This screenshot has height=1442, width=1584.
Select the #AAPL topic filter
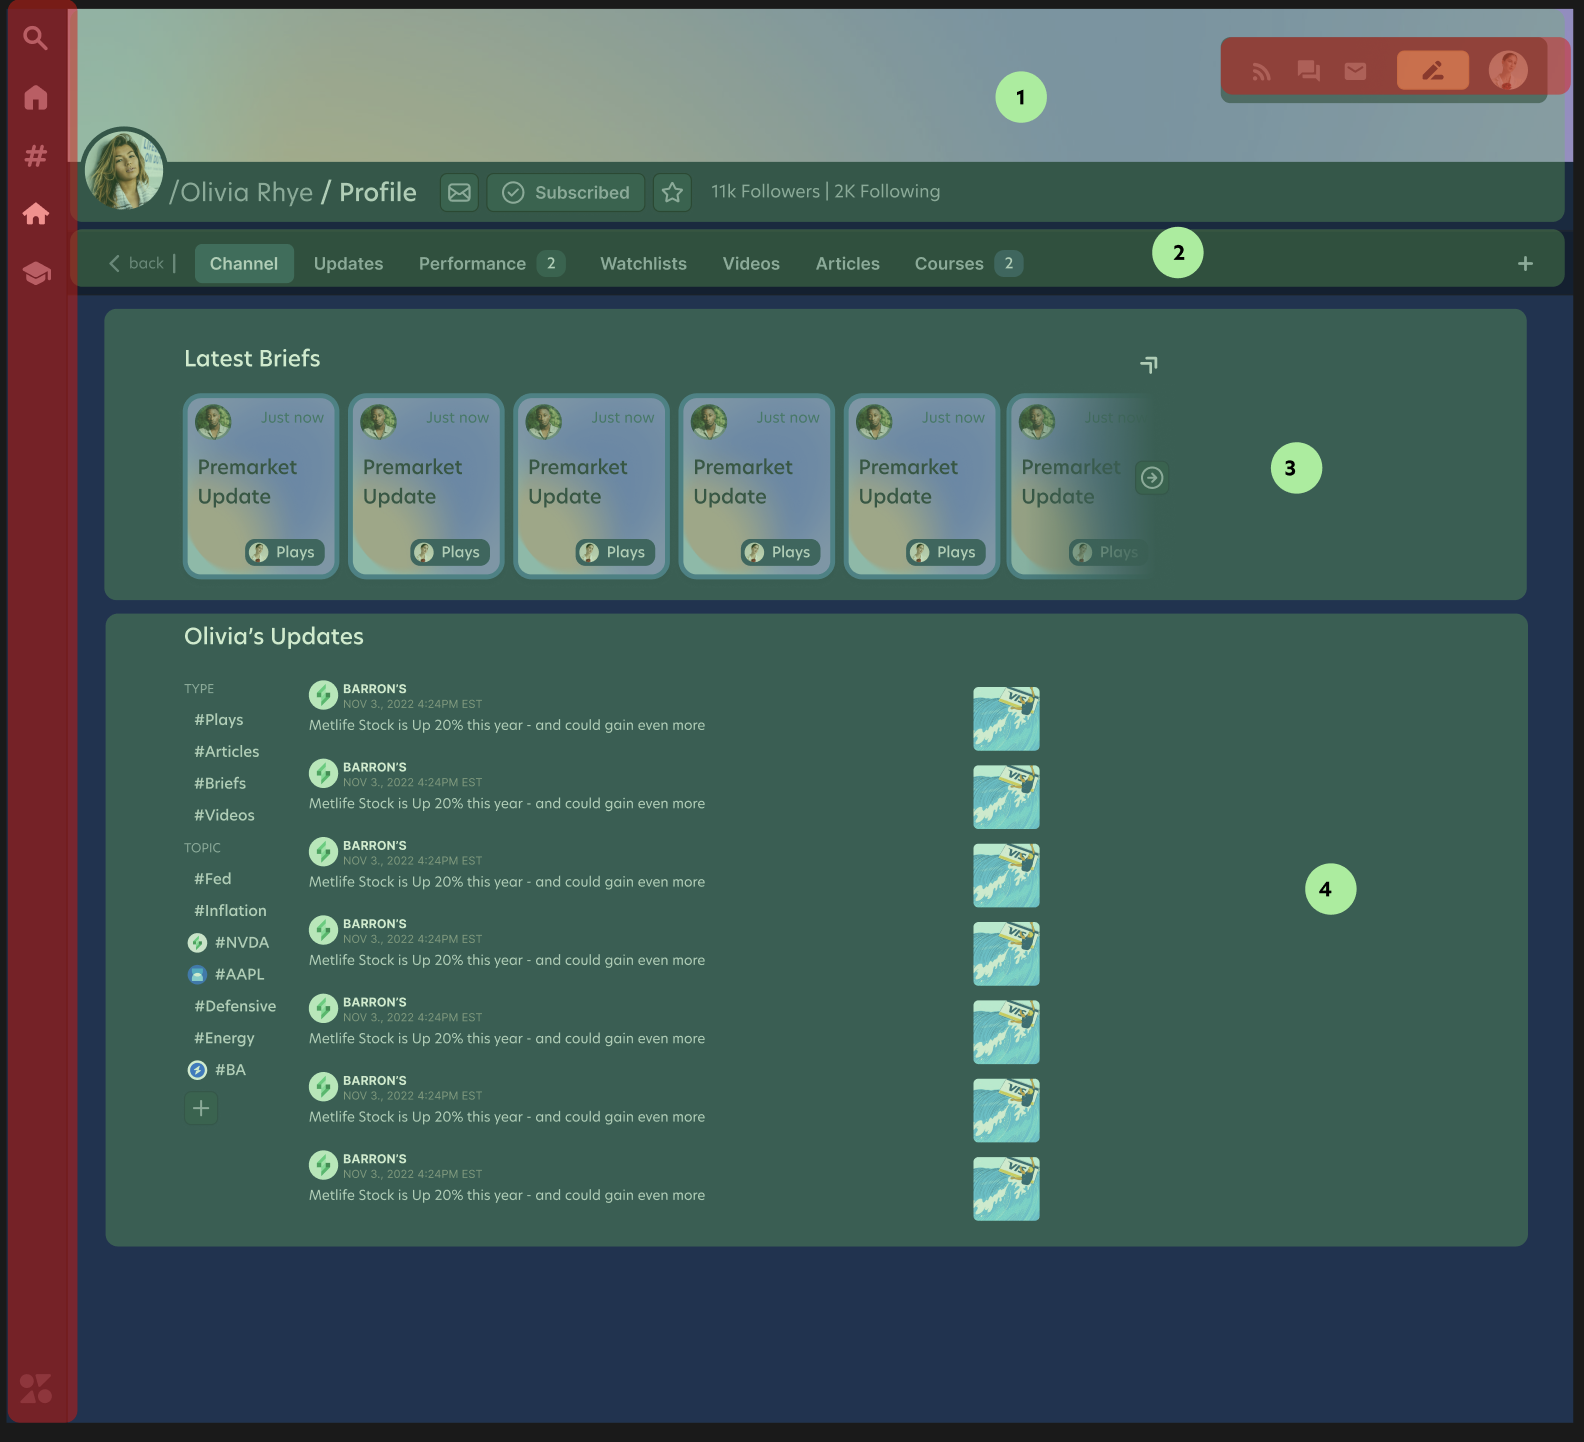[227, 975]
